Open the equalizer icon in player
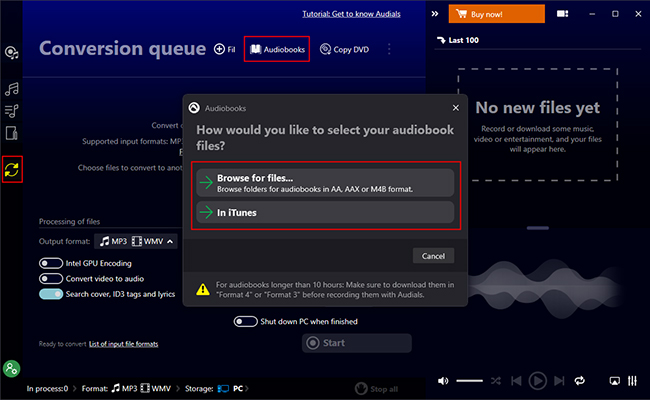650x400 pixels. [x=632, y=381]
